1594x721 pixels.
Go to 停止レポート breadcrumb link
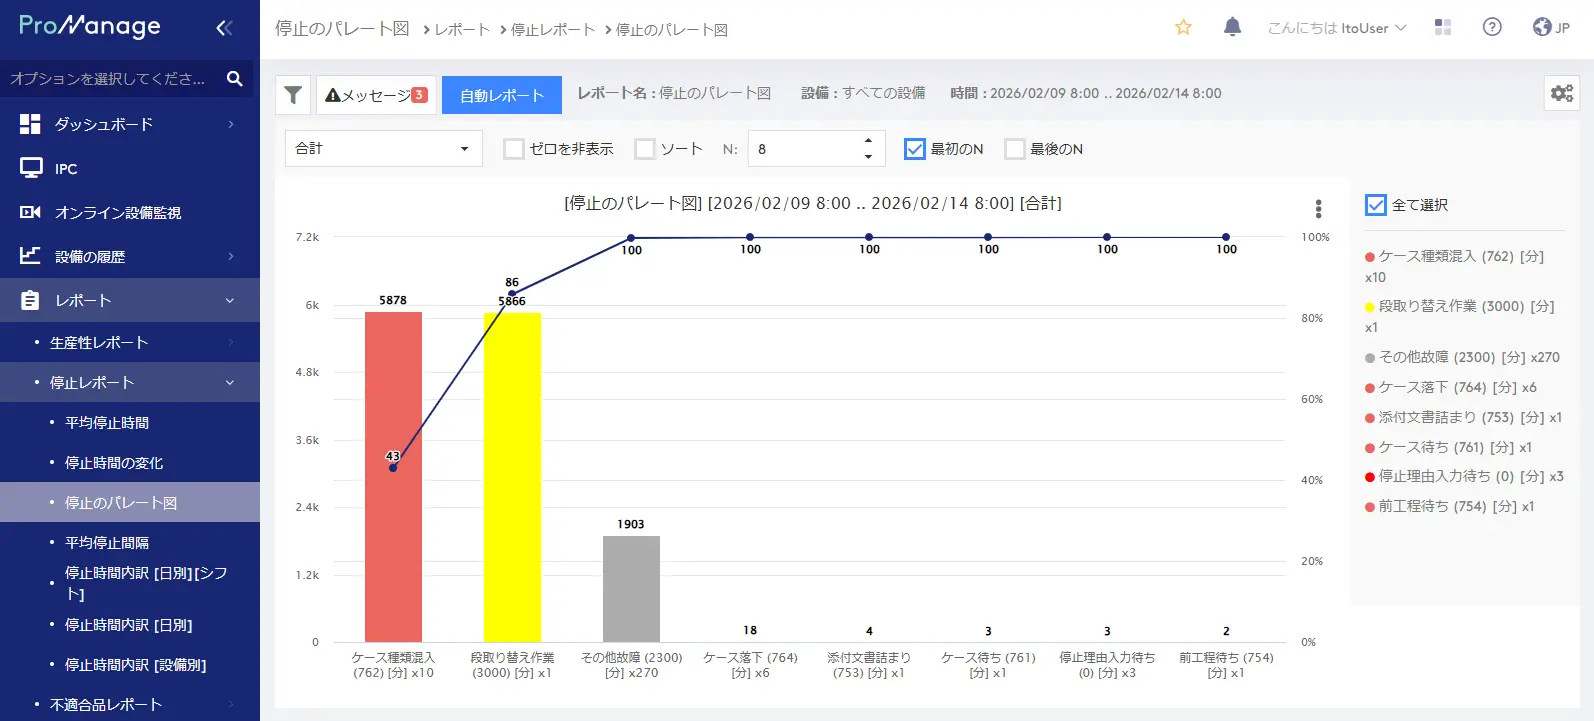coord(553,29)
